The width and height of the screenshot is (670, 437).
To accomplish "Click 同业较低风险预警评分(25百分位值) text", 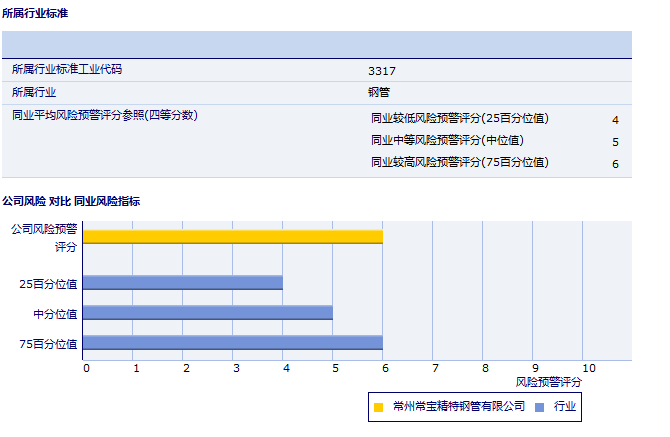I will 460,118.
